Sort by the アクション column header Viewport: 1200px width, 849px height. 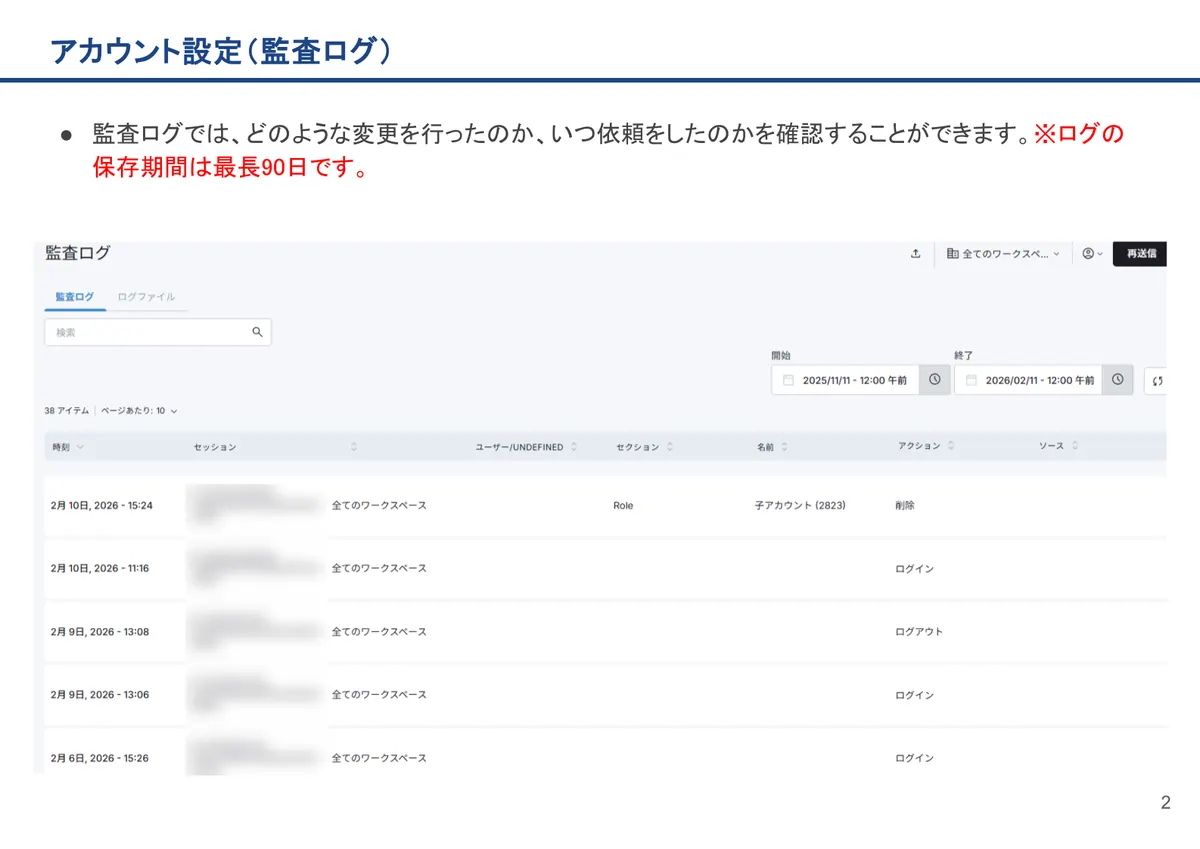pyautogui.click(x=927, y=446)
